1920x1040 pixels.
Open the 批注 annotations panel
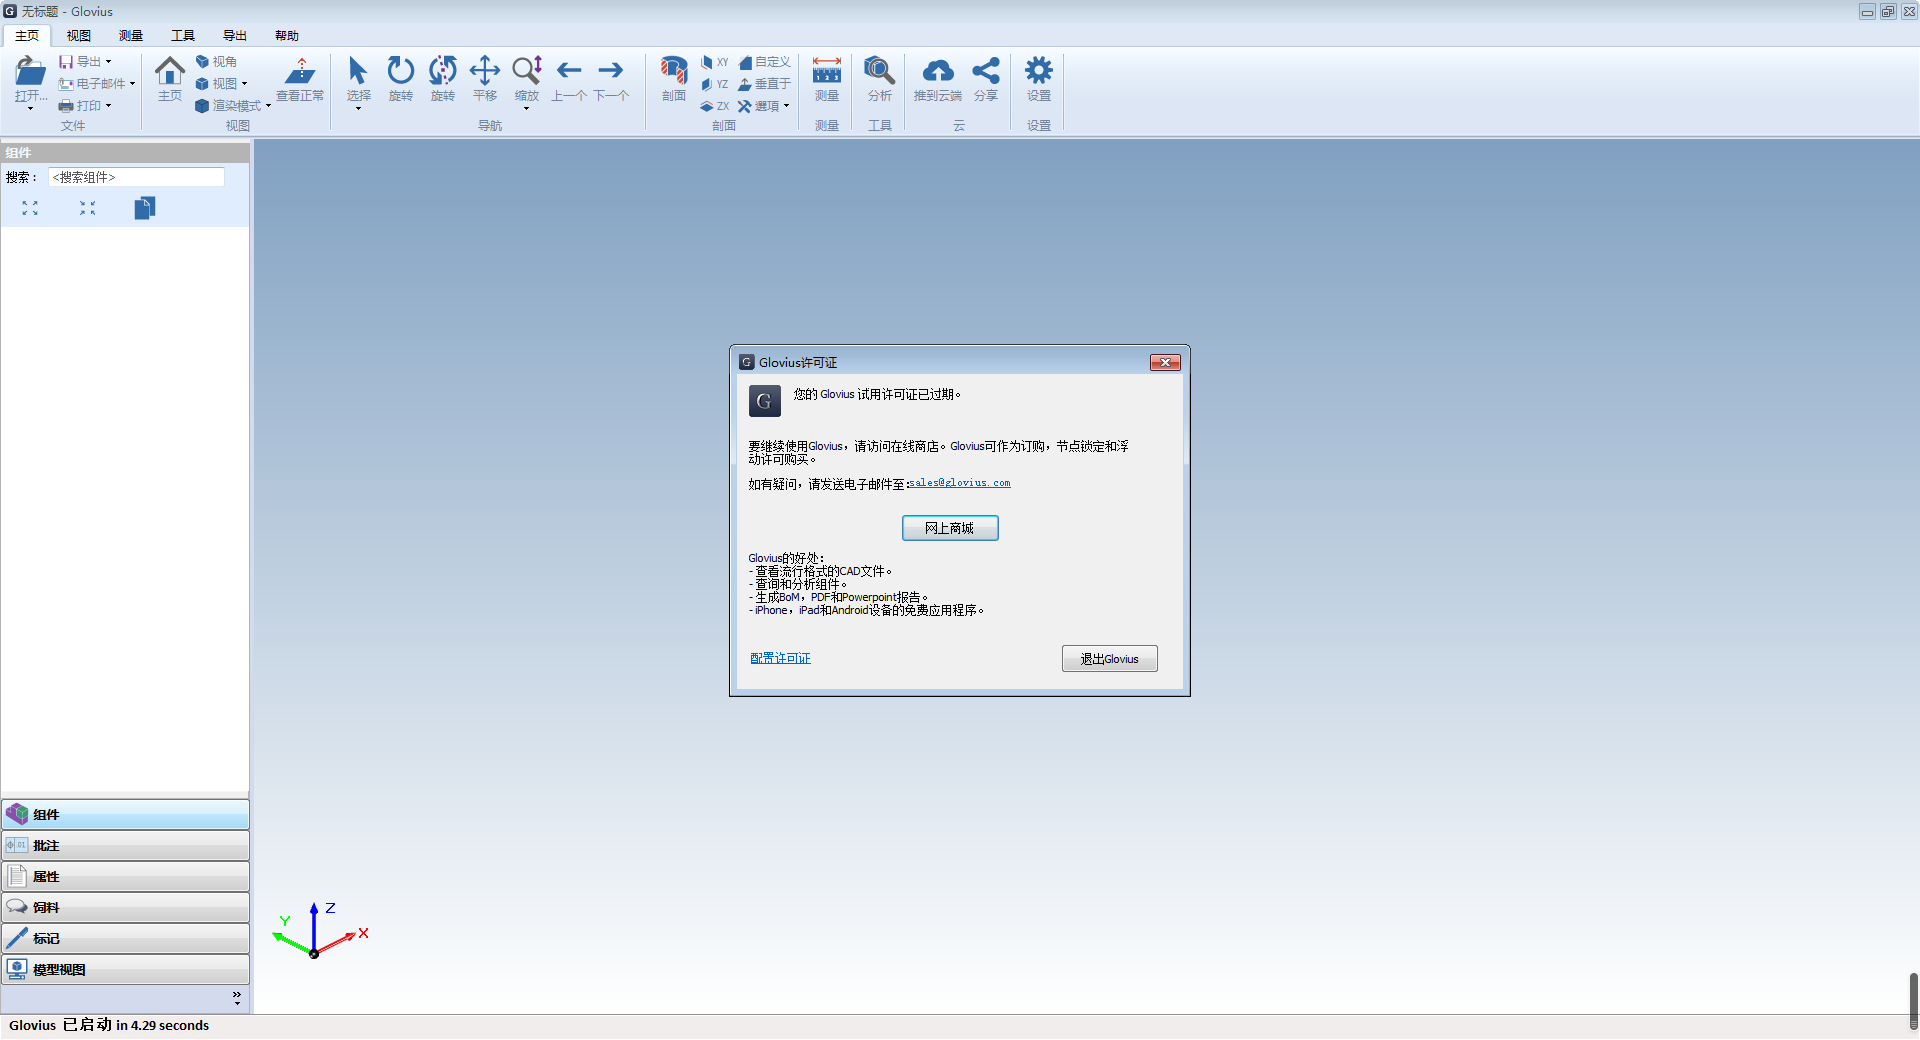[x=125, y=845]
